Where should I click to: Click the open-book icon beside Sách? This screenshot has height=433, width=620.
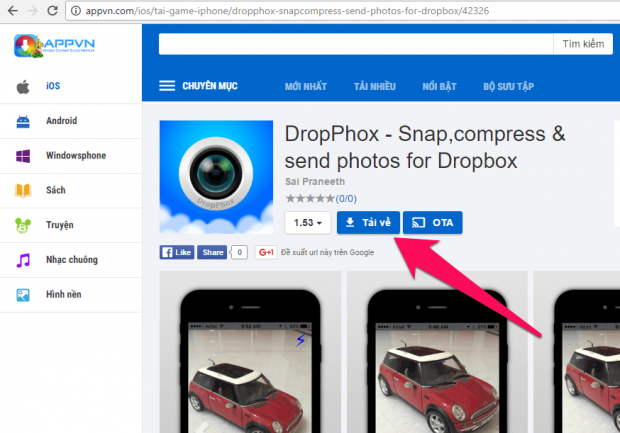coord(23,191)
